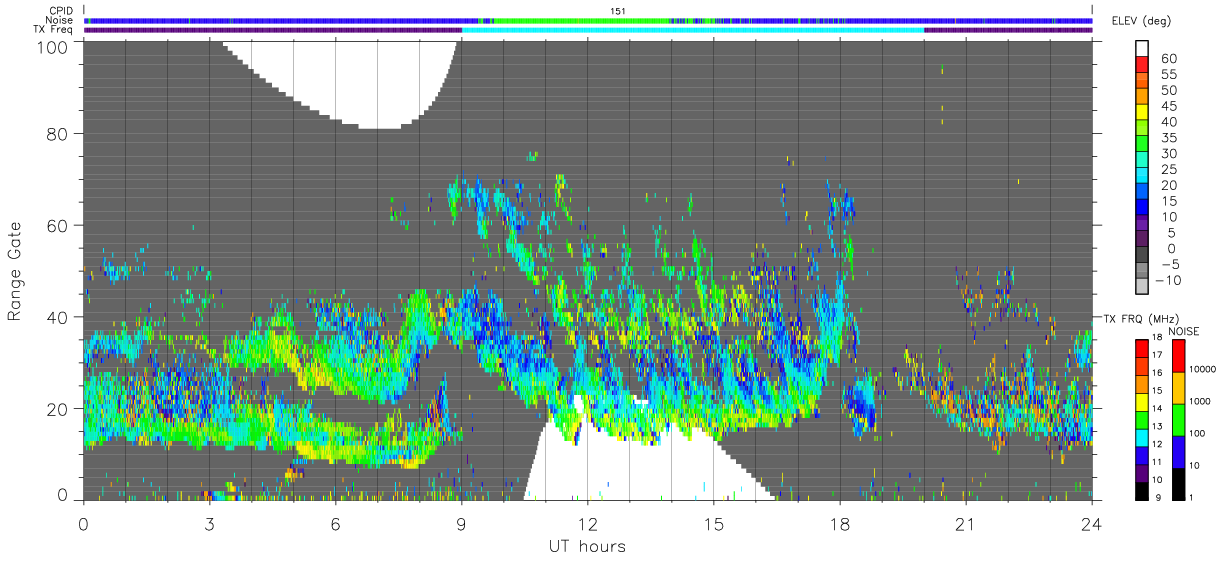Click the red swatch in NOISE colorbar
This screenshot has width=1228, height=567.
point(1178,356)
